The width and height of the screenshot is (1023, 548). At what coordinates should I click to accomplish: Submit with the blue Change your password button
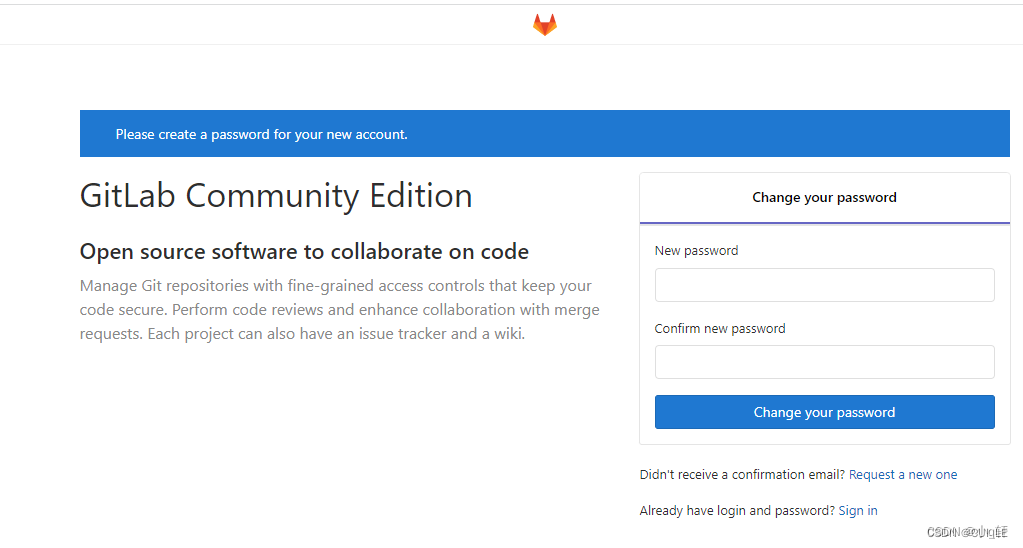click(x=825, y=412)
